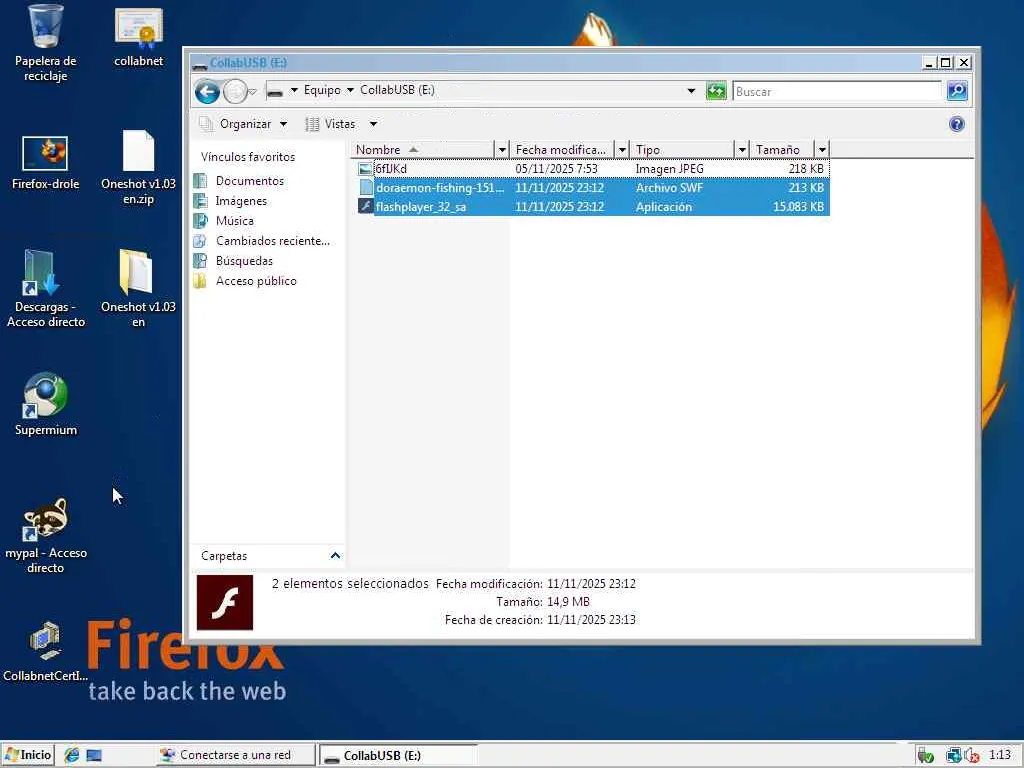
Task: Click the Flash preview thumbnail in details pane
Action: tap(225, 602)
